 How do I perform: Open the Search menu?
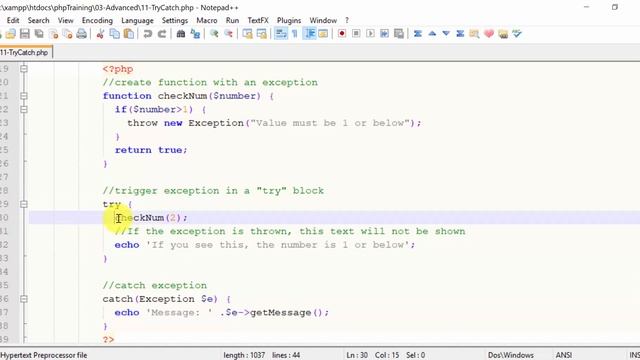click(x=38, y=20)
